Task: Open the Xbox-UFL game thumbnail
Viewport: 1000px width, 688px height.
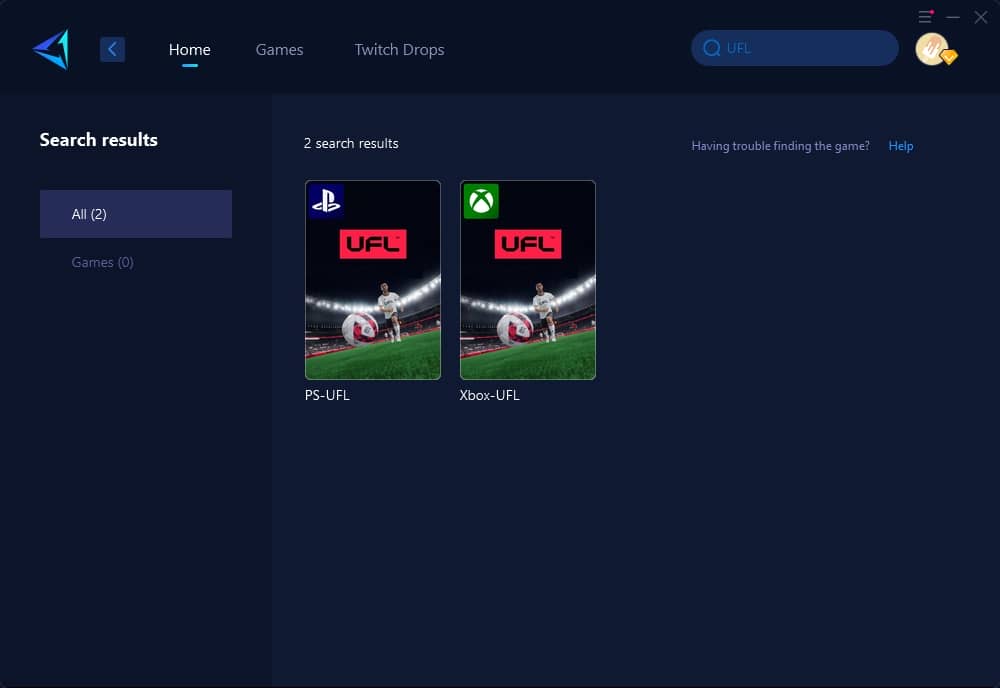Action: tap(527, 280)
